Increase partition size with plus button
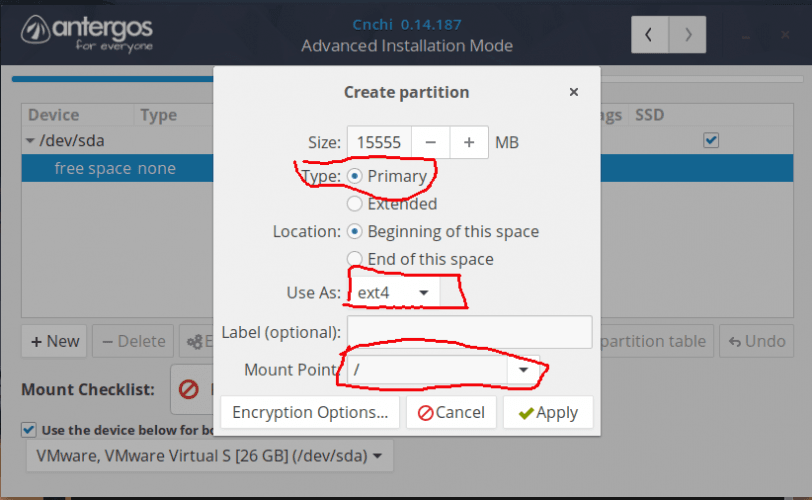The image size is (812, 500). (x=469, y=142)
